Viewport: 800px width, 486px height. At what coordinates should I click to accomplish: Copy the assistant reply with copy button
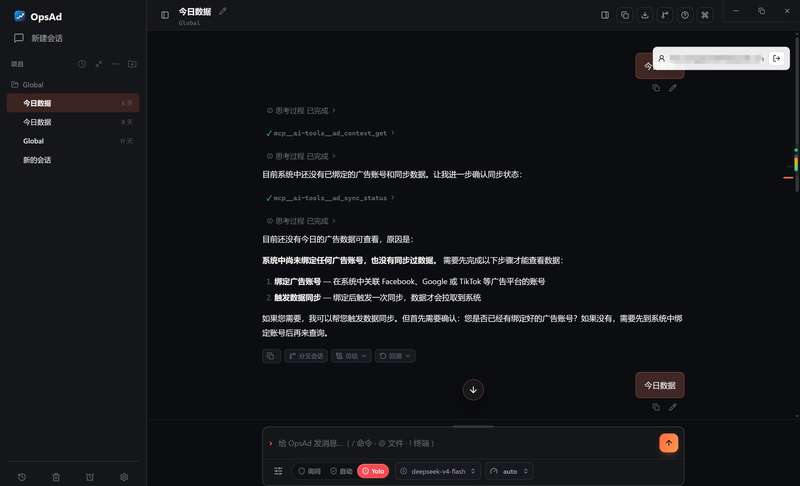pyautogui.click(x=271, y=356)
